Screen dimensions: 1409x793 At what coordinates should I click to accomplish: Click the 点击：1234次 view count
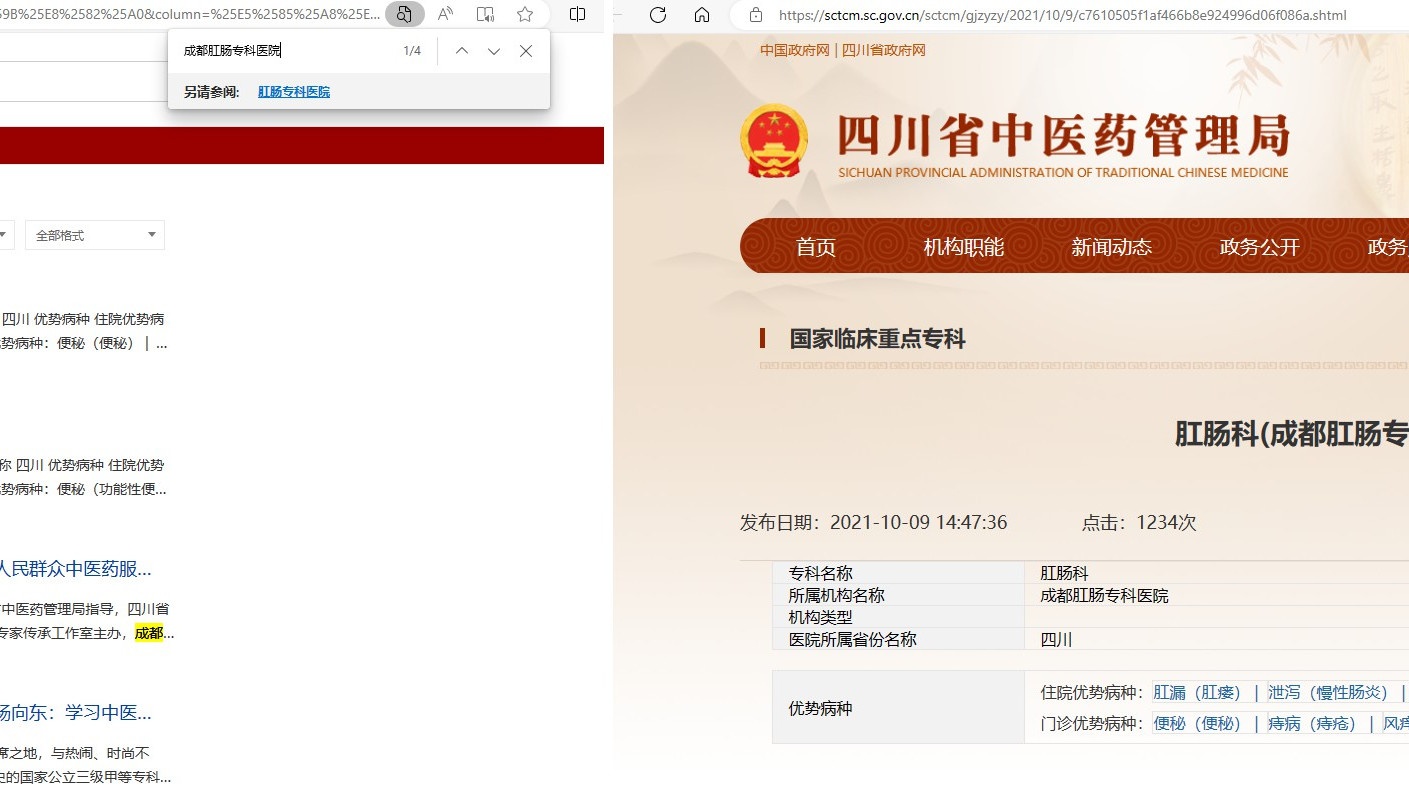coord(1139,522)
